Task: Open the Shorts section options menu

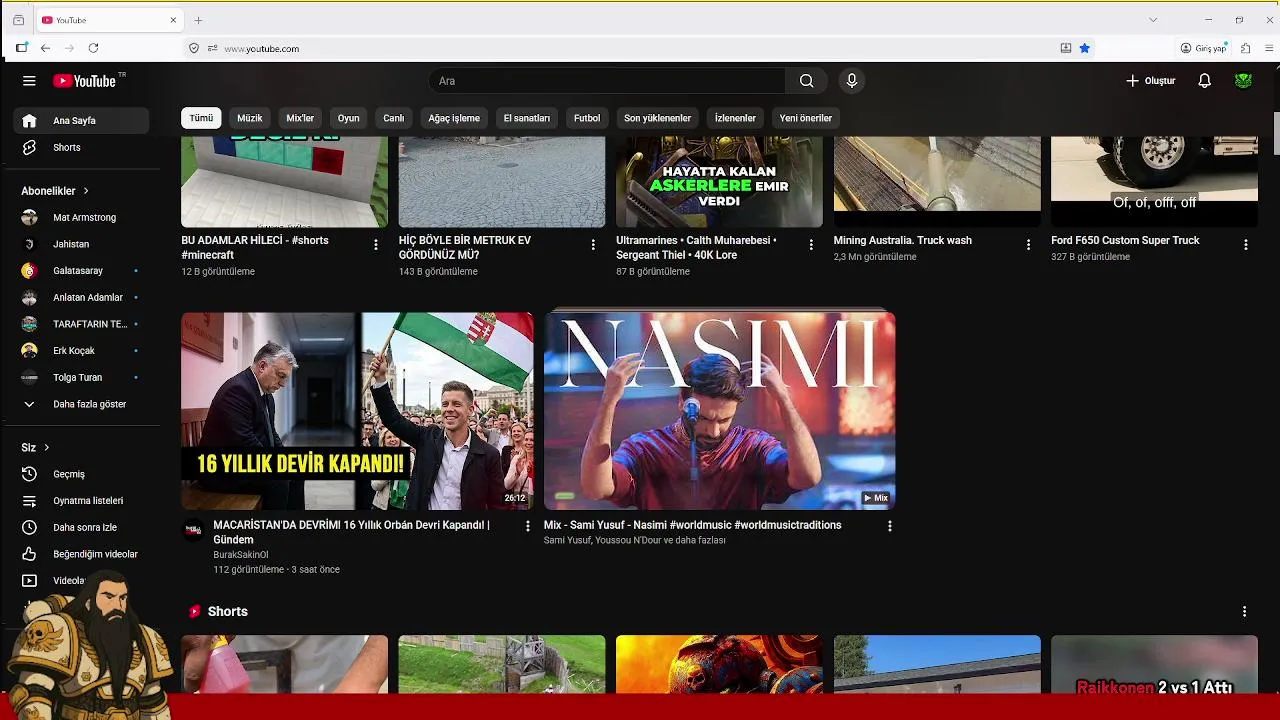Action: tap(1244, 611)
